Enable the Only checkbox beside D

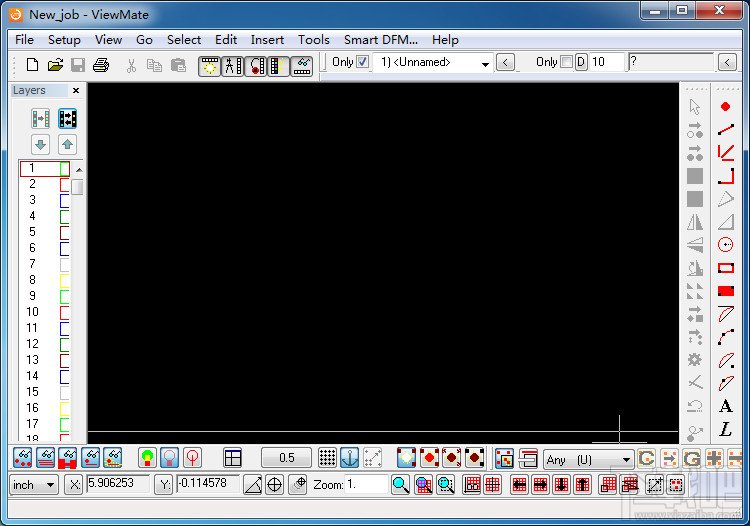click(566, 62)
